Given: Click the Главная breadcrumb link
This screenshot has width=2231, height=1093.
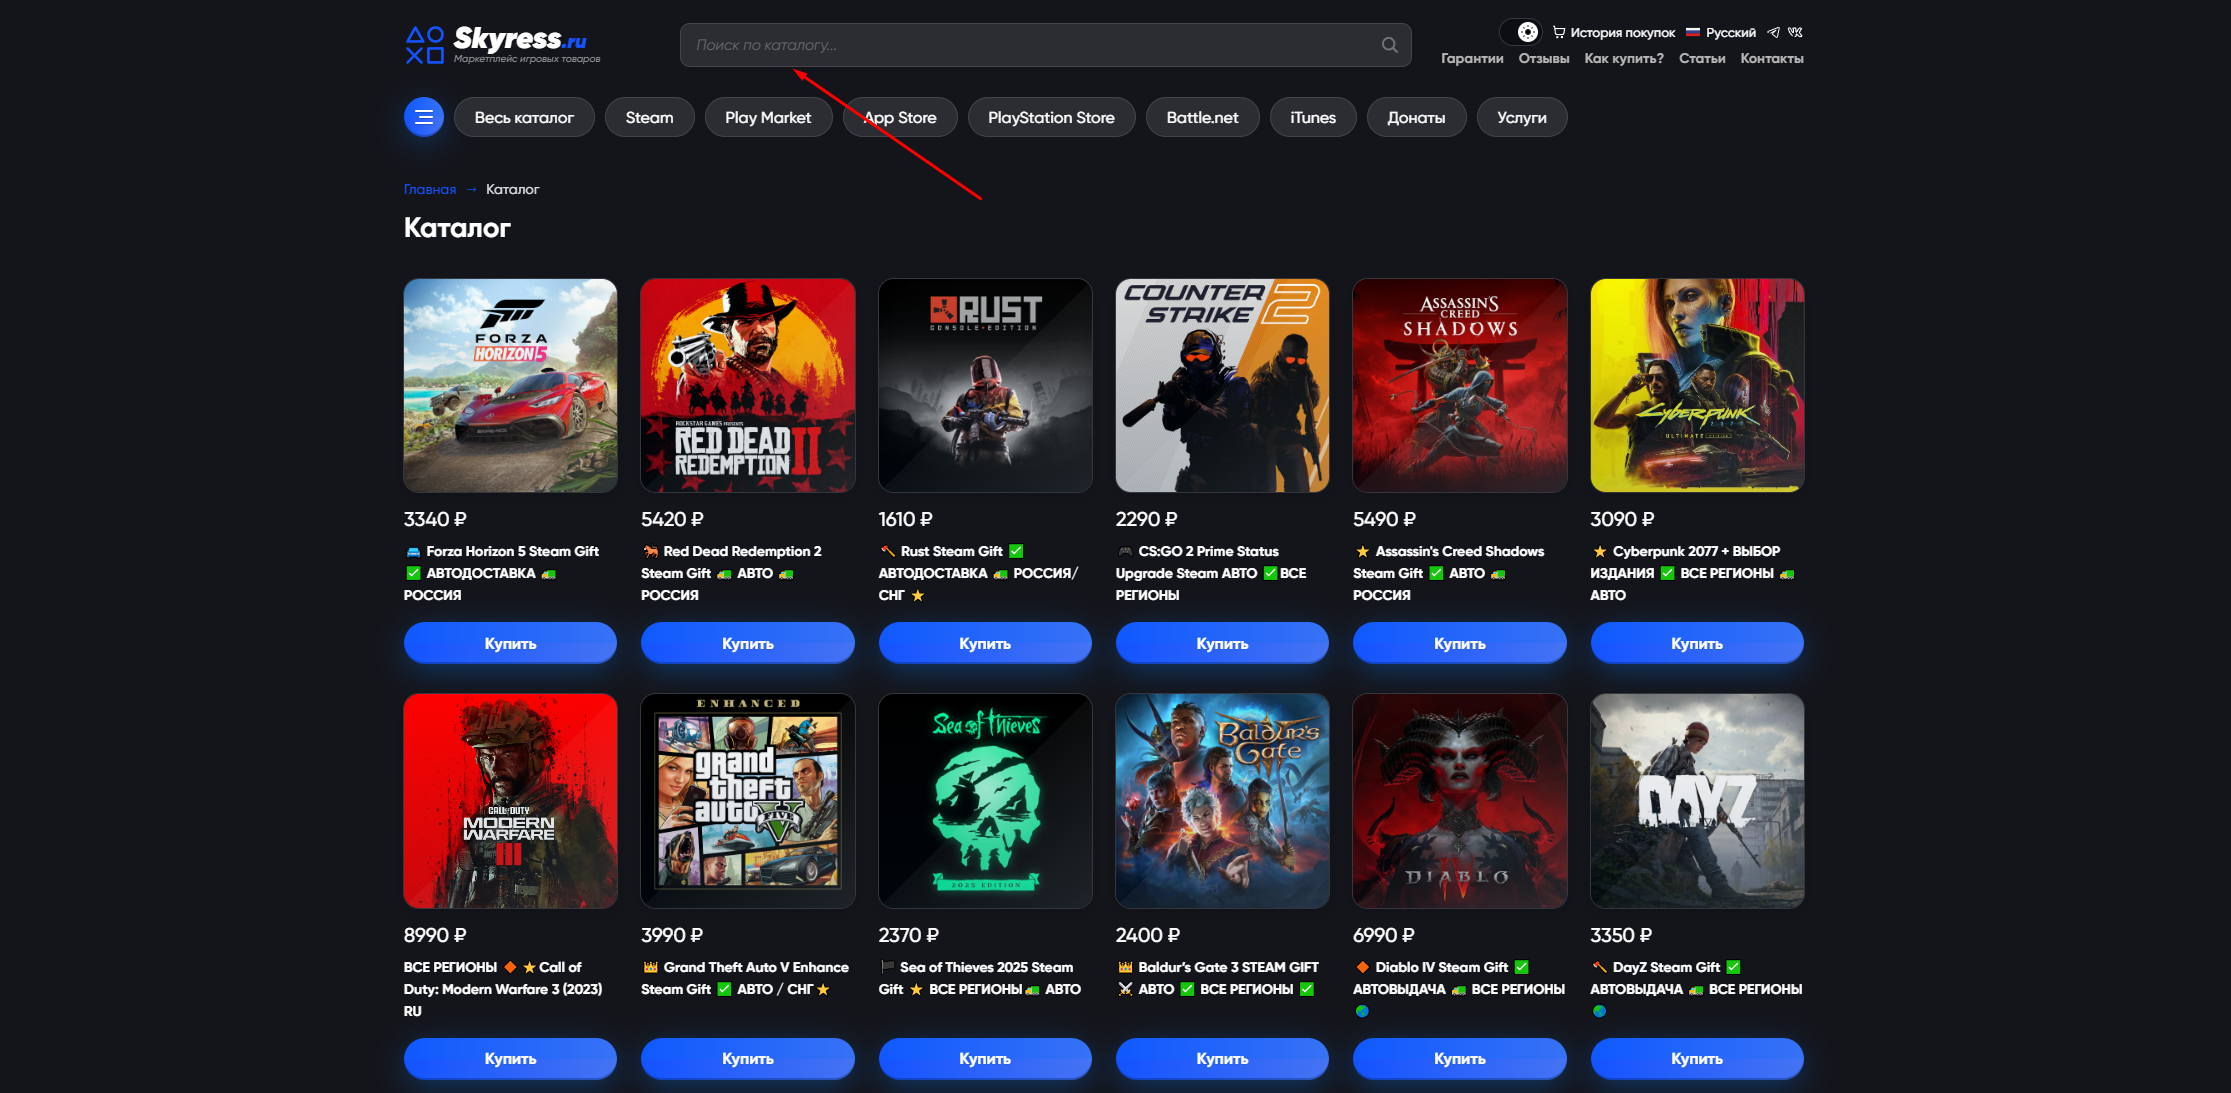Looking at the screenshot, I should (x=430, y=189).
